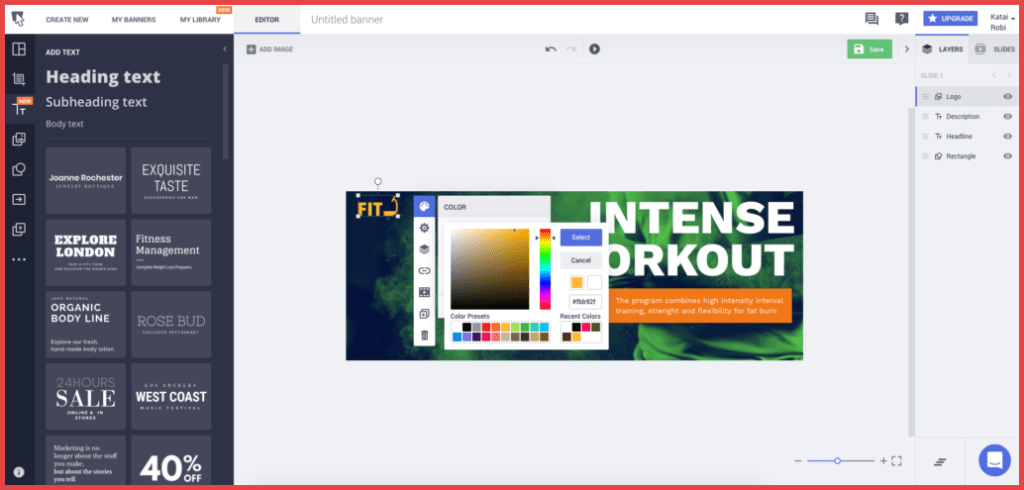Open the help question mark icon
This screenshot has width=1024, height=490.
tap(901, 18)
